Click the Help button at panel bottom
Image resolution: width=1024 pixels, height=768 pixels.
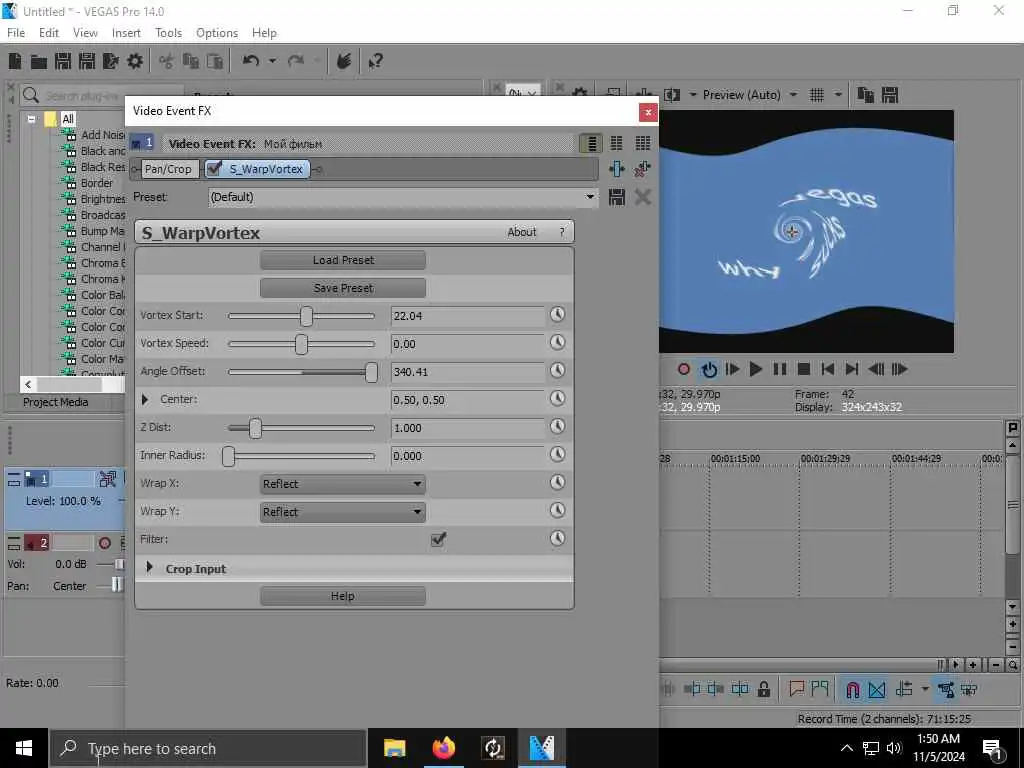(x=343, y=596)
